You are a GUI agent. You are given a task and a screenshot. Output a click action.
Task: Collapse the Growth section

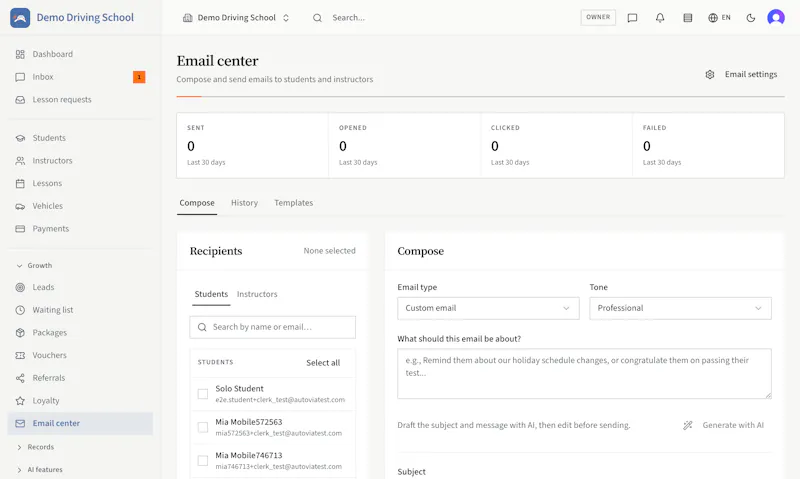click(x=34, y=265)
